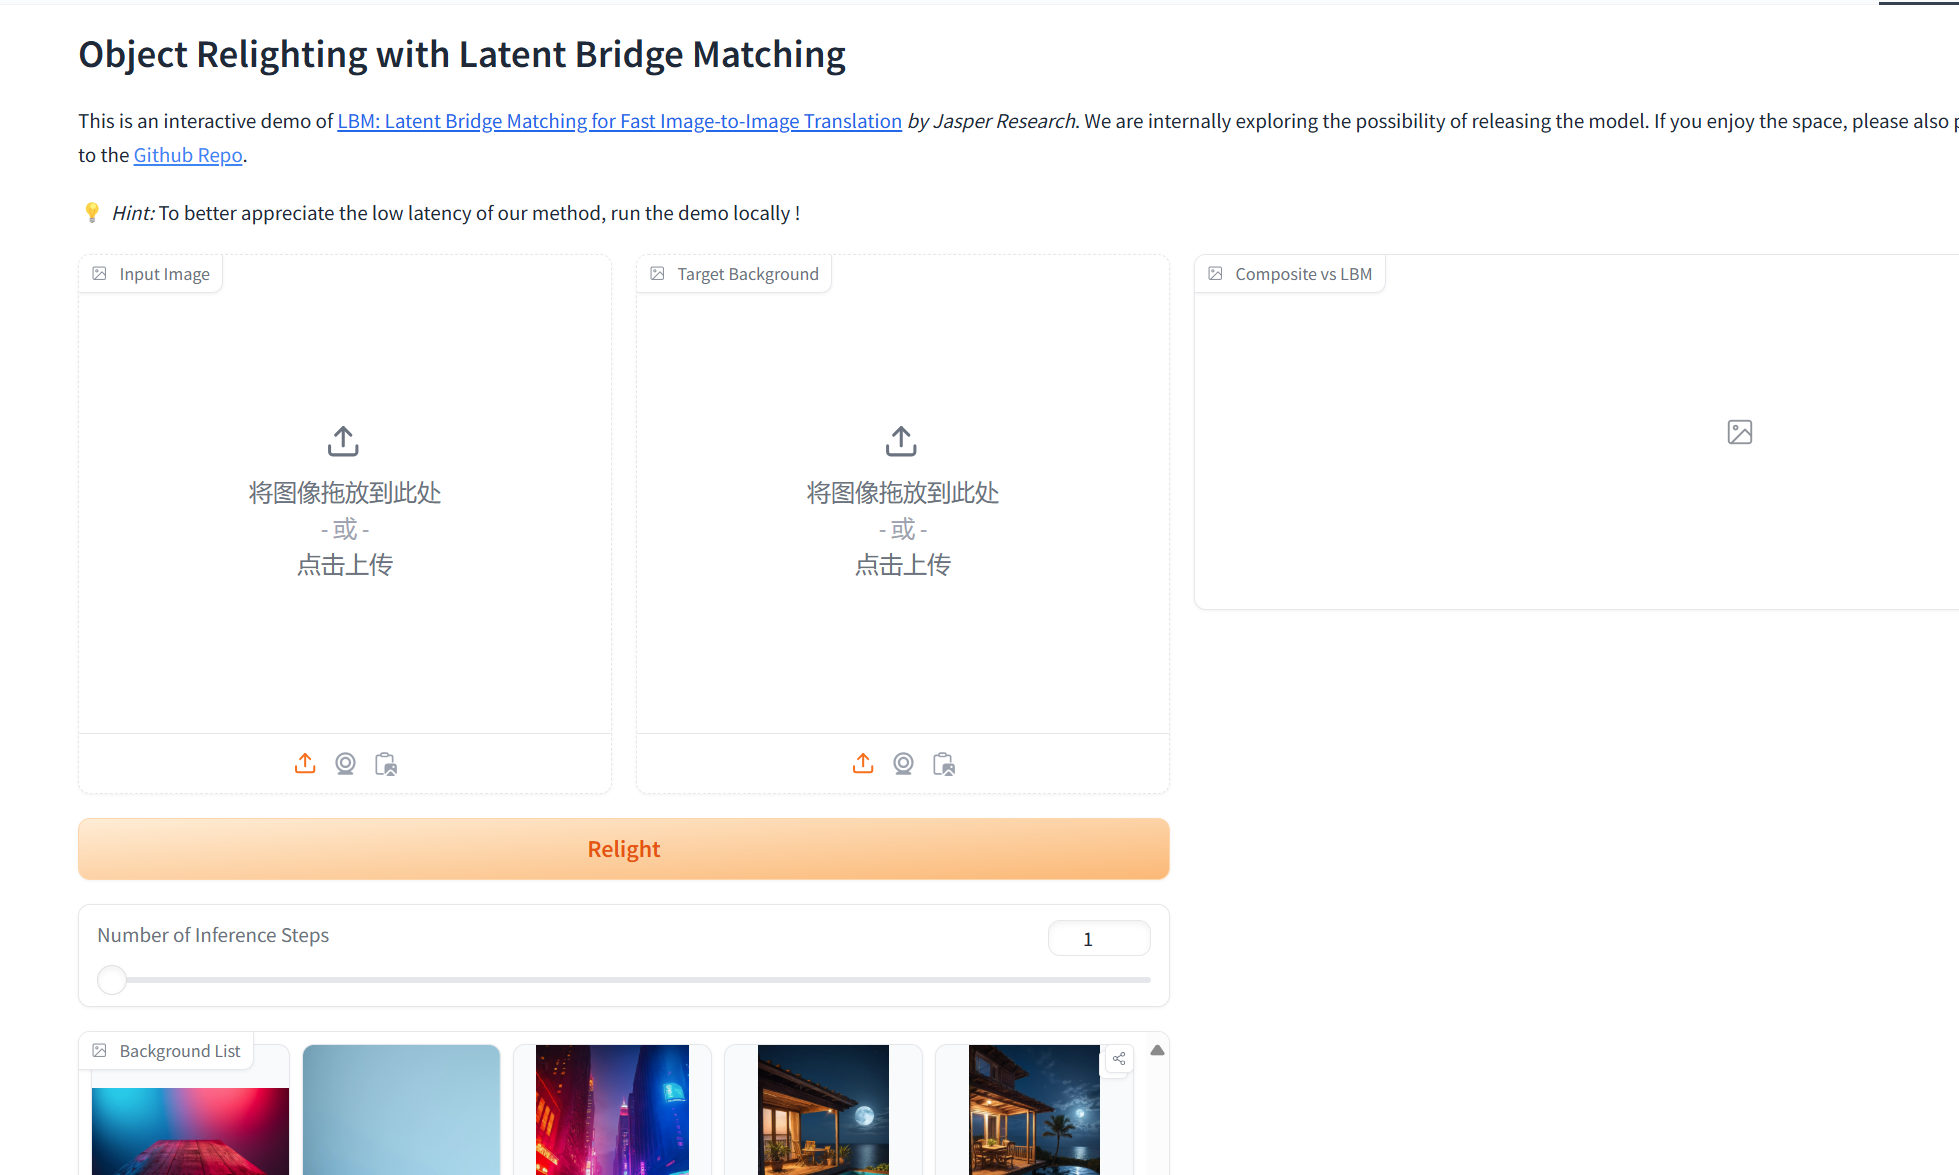The image size is (1959, 1175).
Task: Select upload source under Target Background
Action: pos(863,764)
